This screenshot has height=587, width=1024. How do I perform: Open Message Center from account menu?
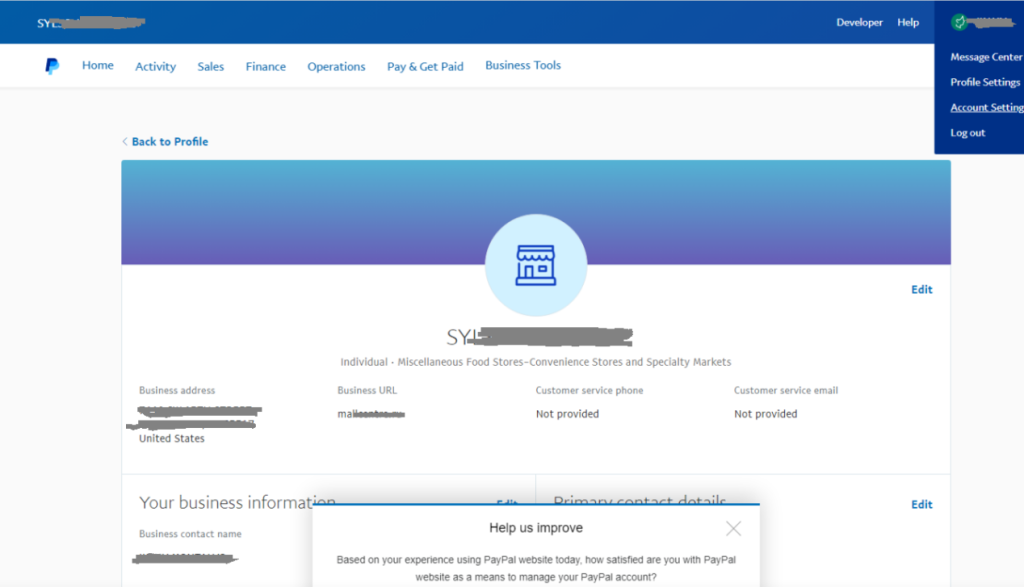click(x=985, y=56)
